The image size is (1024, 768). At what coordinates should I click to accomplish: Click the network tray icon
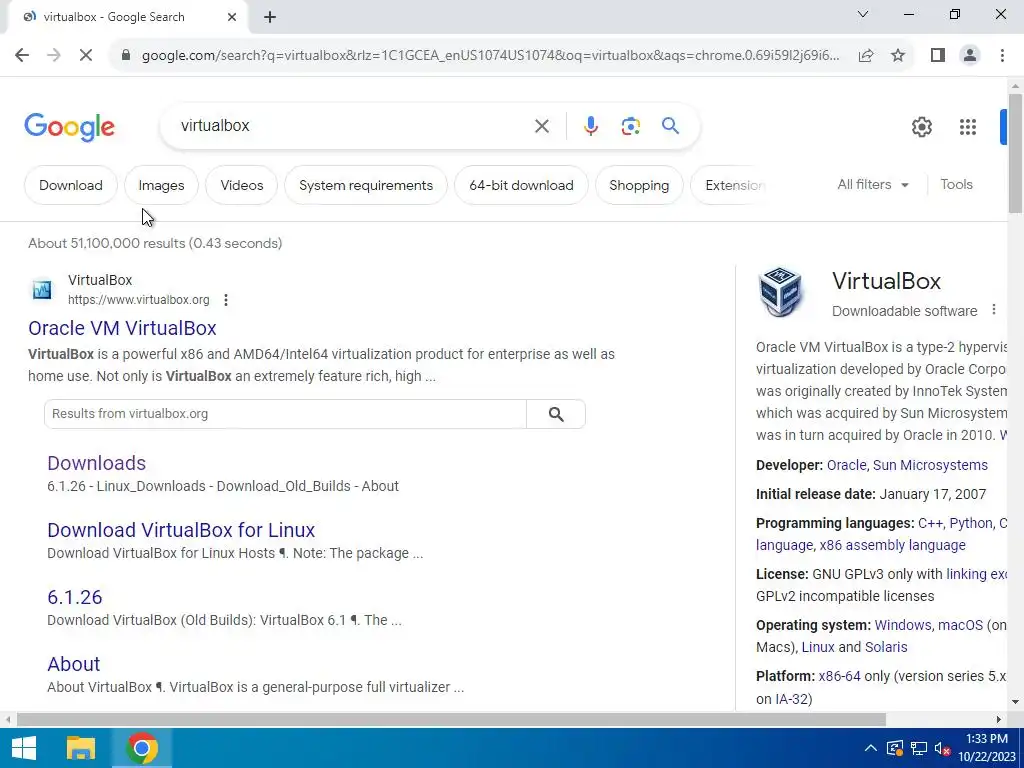pyautogui.click(x=919, y=748)
